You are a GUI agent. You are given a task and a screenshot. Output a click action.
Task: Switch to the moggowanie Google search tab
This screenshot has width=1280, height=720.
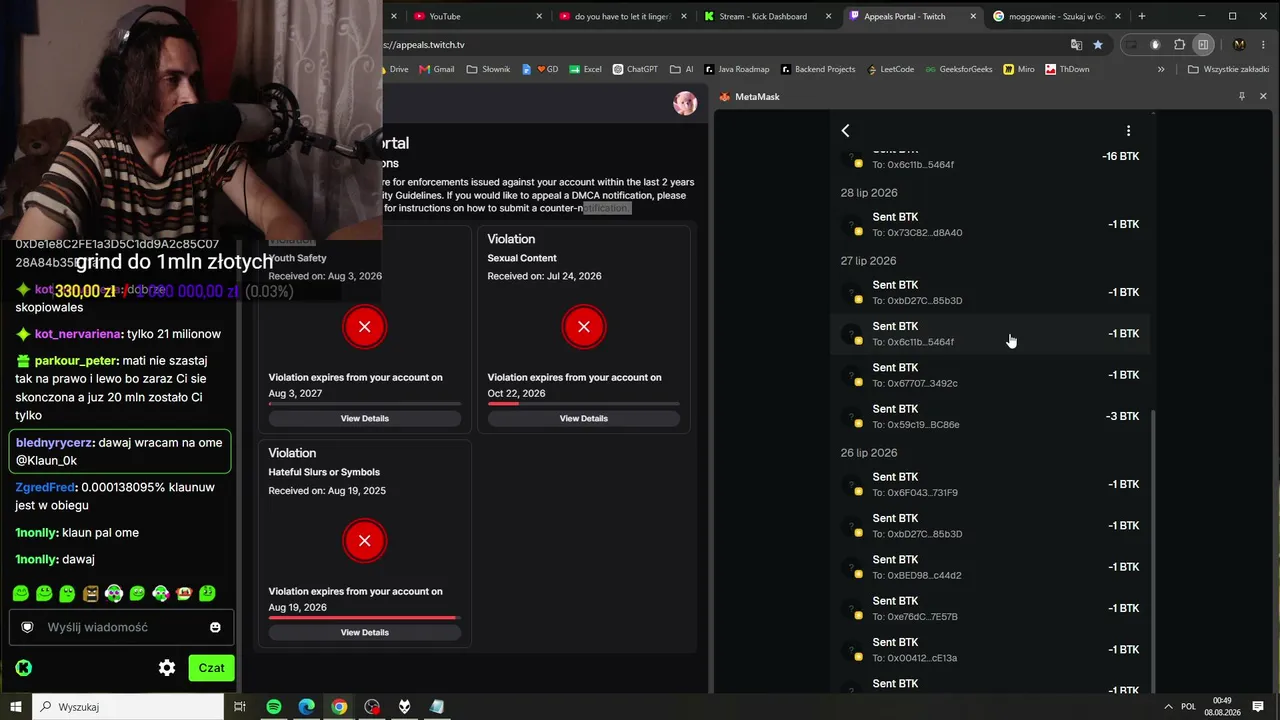(1056, 16)
